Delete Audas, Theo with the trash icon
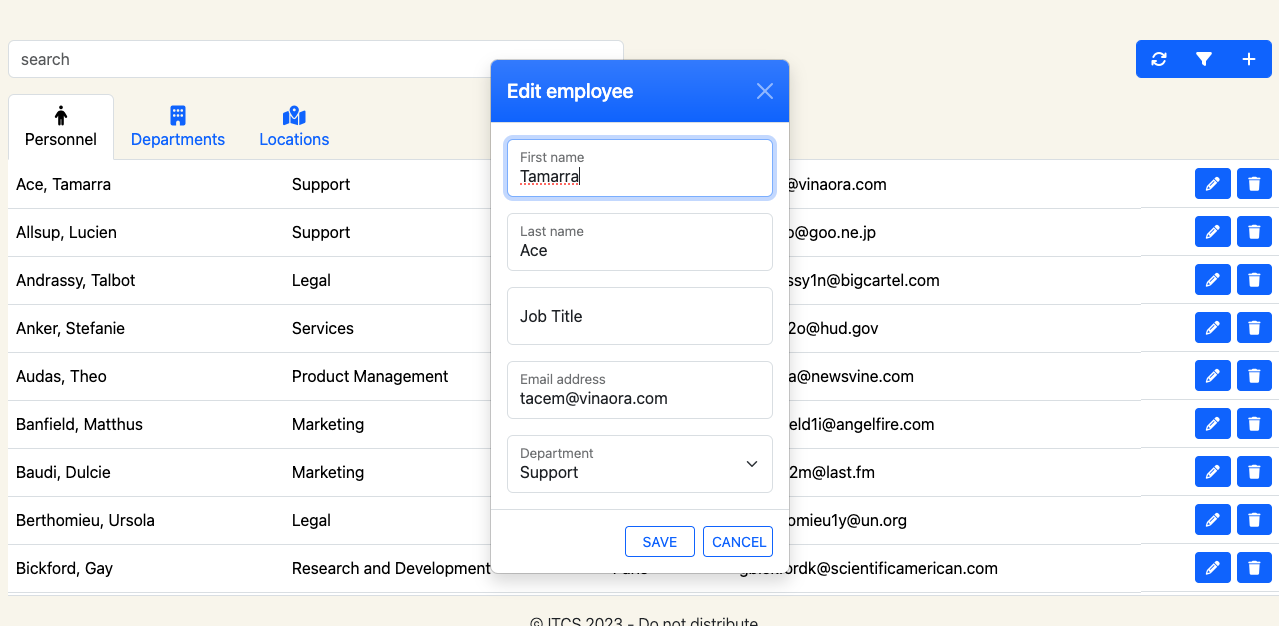Image resolution: width=1279 pixels, height=626 pixels. coord(1254,376)
